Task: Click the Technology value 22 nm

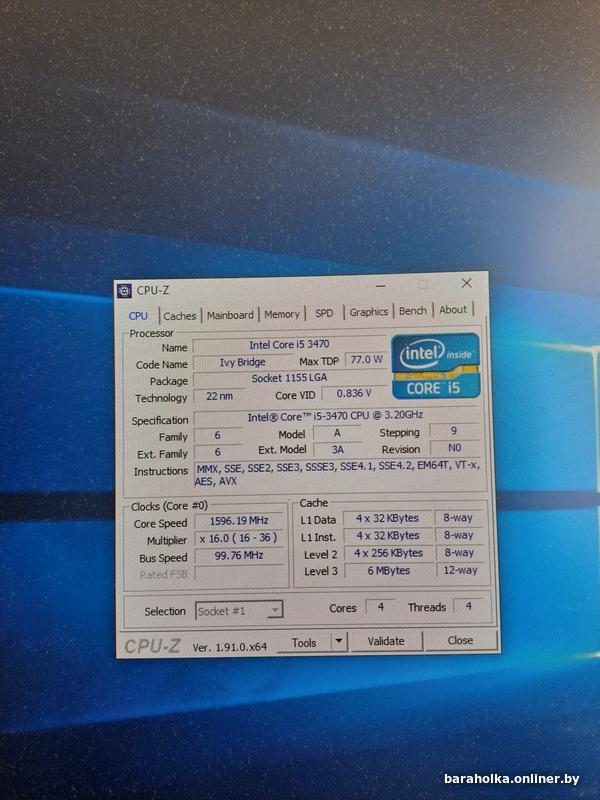Action: [219, 396]
